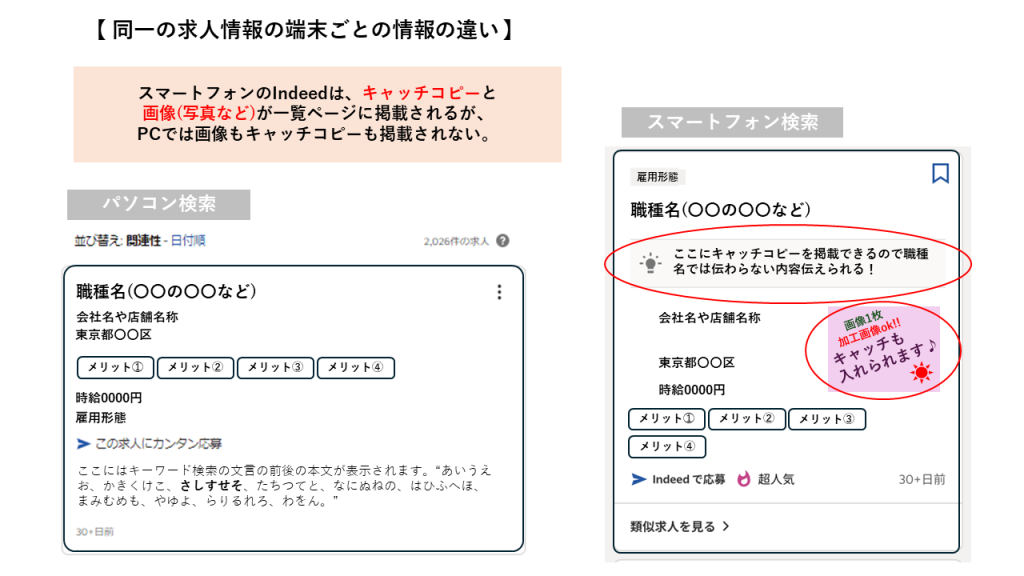Click the arrow icon before この求人にカンタン応募
1024x576 pixels.
83,443
